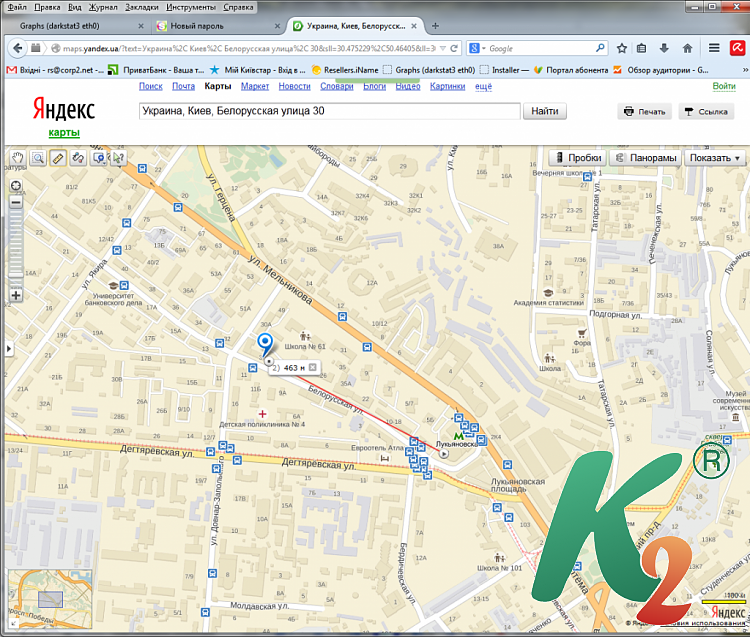Toggle the Пробки traffic layer

click(x=578, y=158)
